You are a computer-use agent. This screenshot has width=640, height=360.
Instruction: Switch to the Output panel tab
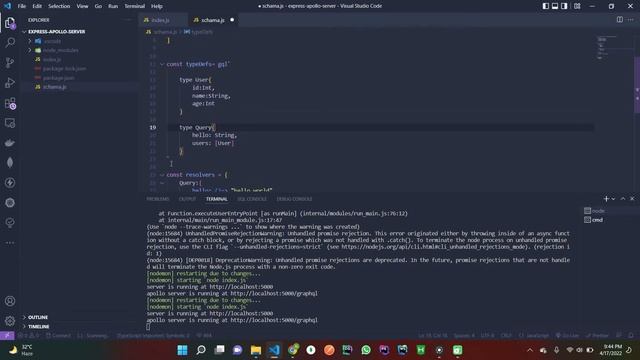coord(187,199)
